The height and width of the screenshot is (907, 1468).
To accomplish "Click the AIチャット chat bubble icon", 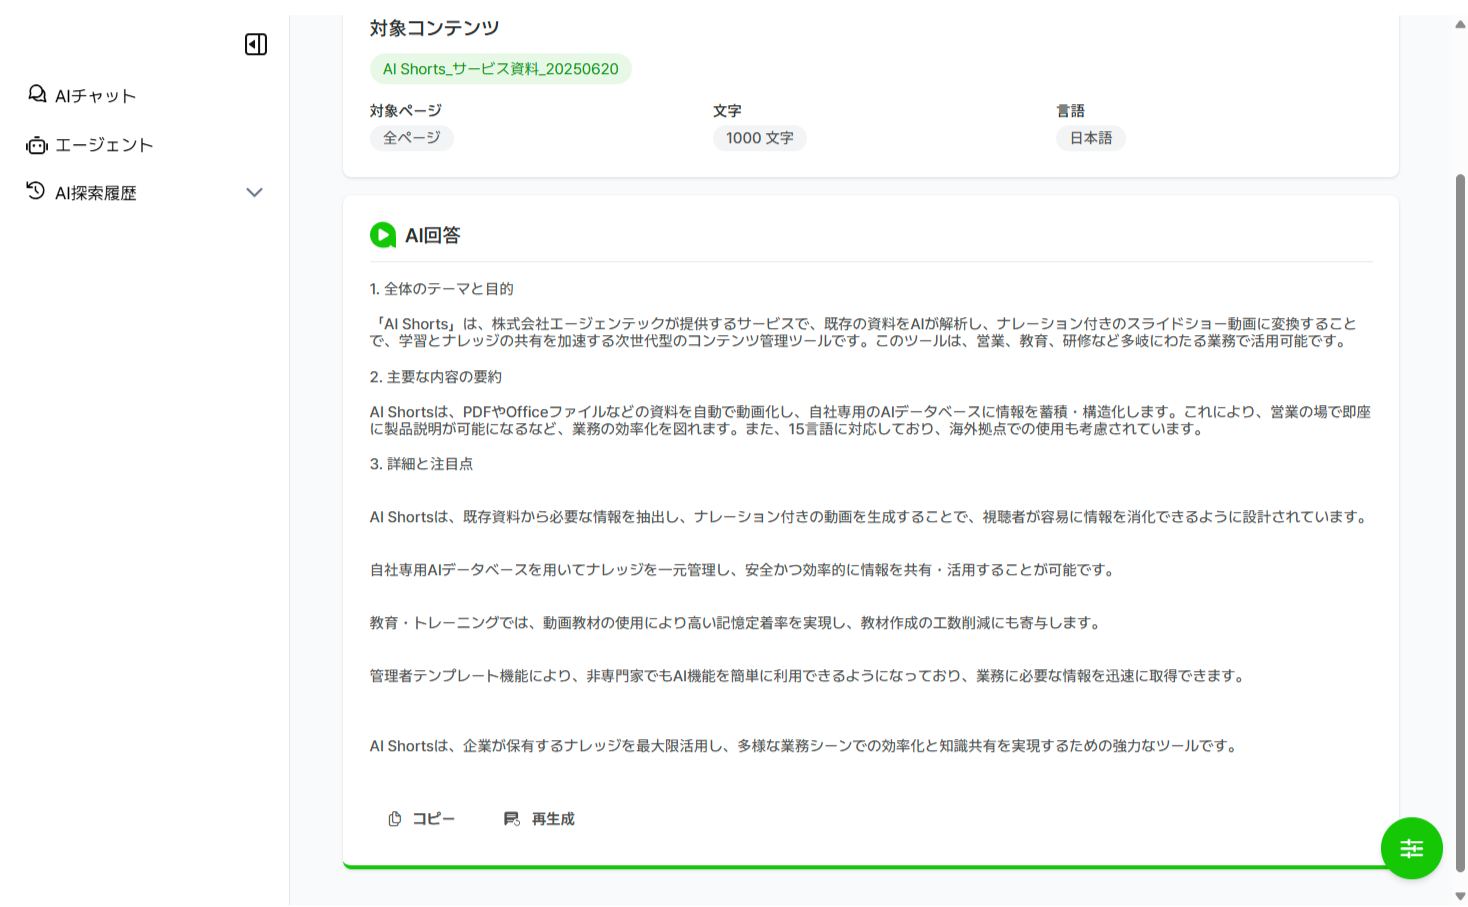I will tap(37, 94).
